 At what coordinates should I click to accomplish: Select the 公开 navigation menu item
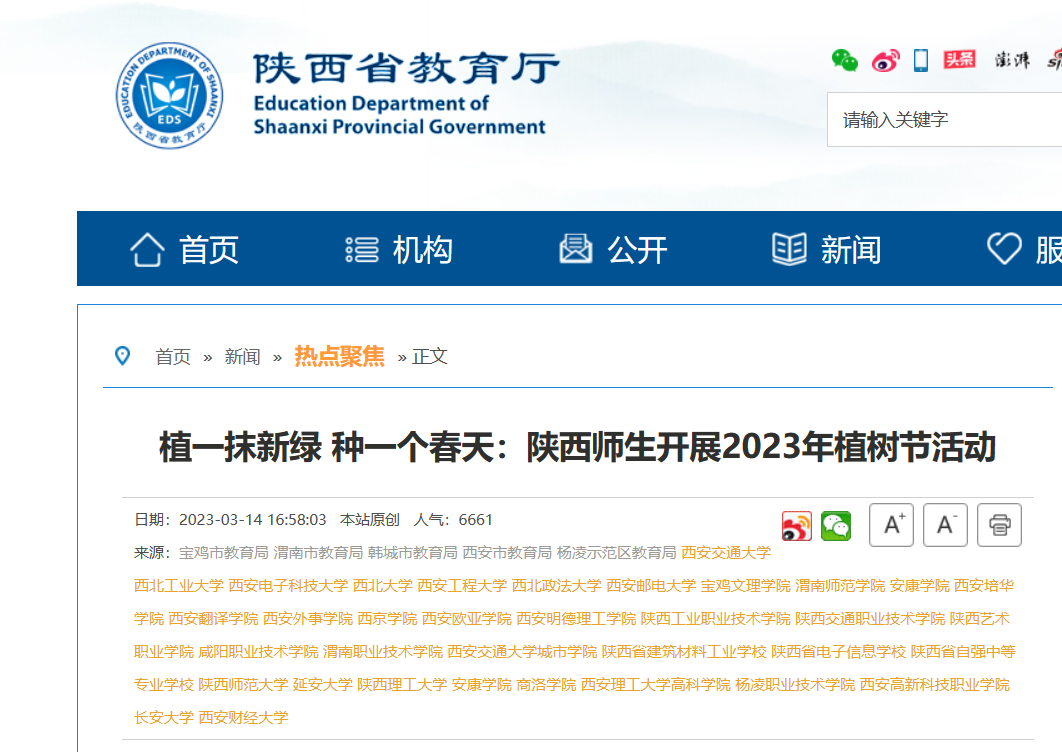click(x=613, y=249)
